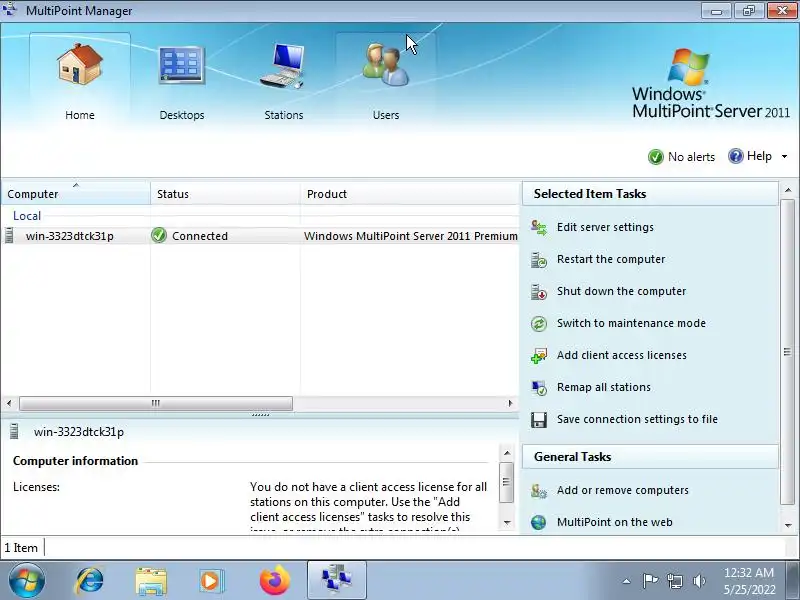Click down arrow of tasks pane scrollbar
Screen dimensions: 800x600
tap(788, 526)
